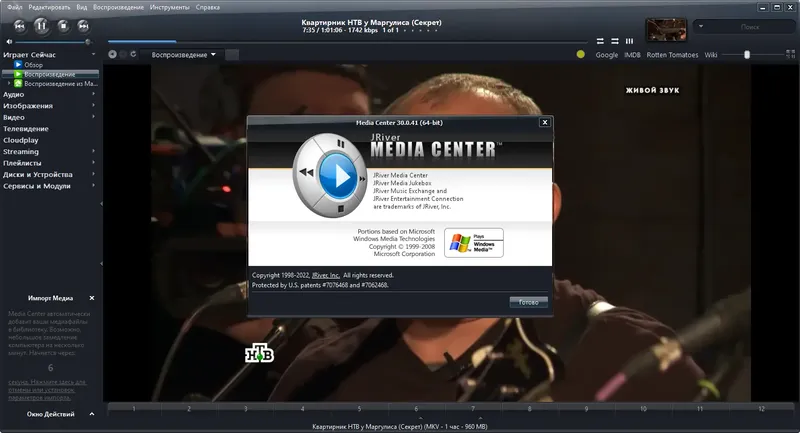
Task: Click chapter marker 12 on the timeline
Action: pos(761,409)
